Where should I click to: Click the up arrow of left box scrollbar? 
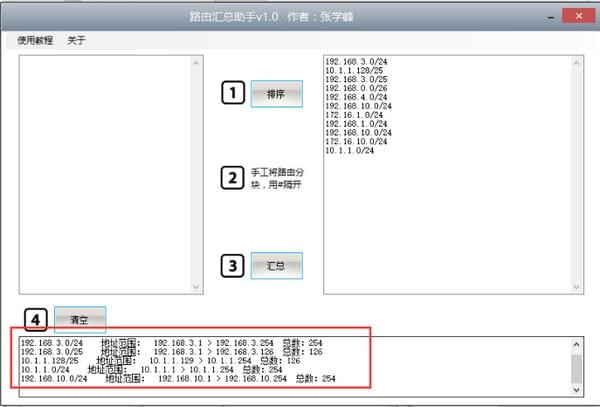196,63
